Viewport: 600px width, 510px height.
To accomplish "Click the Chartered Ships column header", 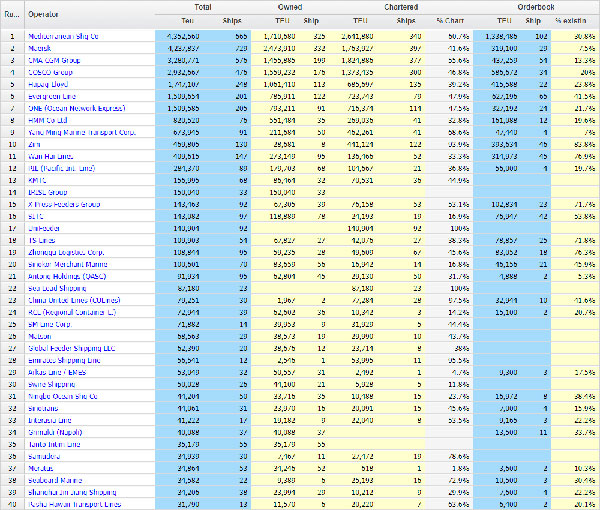I will click(x=406, y=21).
